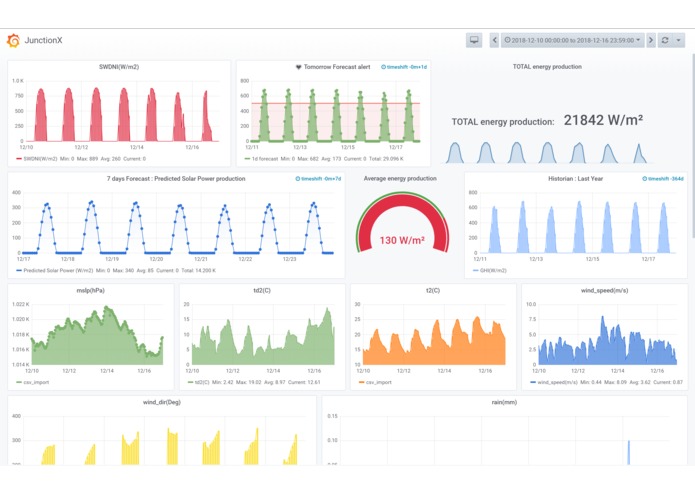Screen dimensions: 695x494
Task: Open JunctionX dashboard title dropdown
Action: click(43, 40)
